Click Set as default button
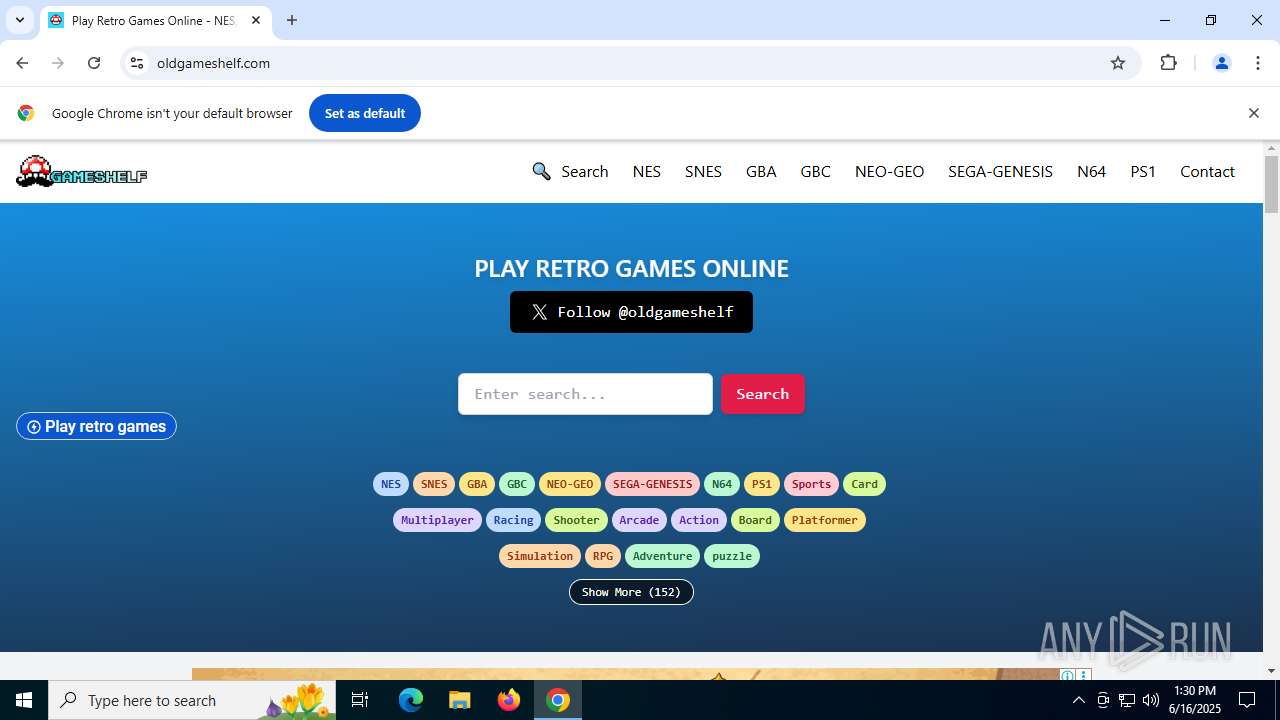Screen dimensions: 1280x720 [x=365, y=113]
